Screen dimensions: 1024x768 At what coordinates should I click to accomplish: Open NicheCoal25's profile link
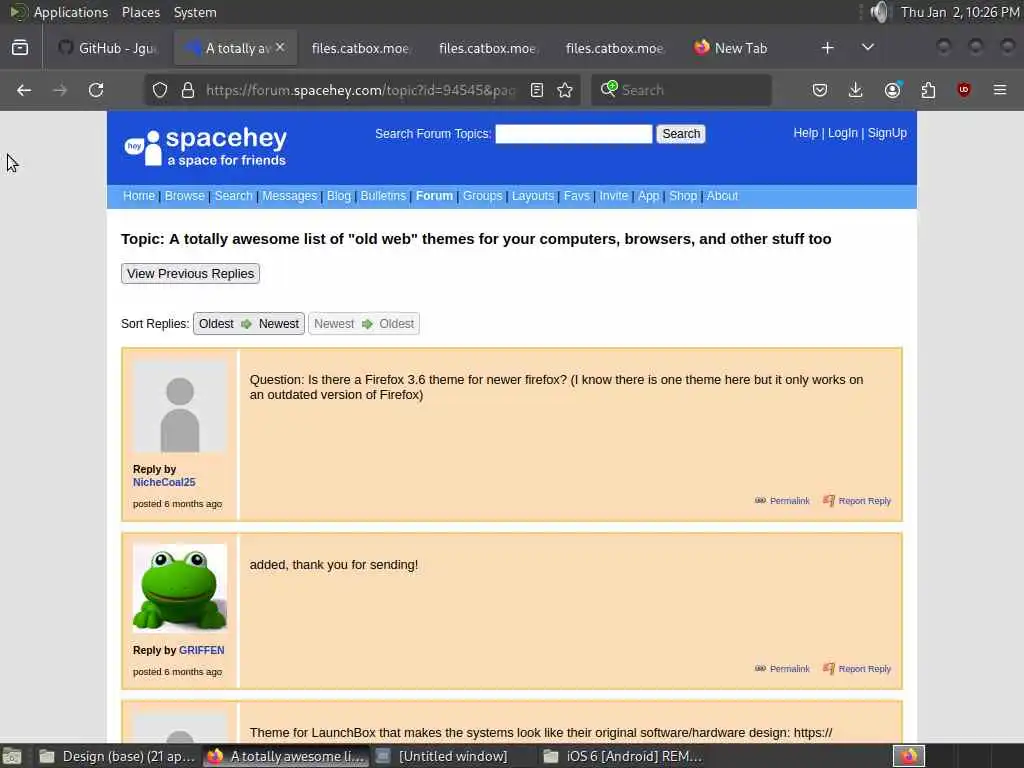tap(164, 483)
